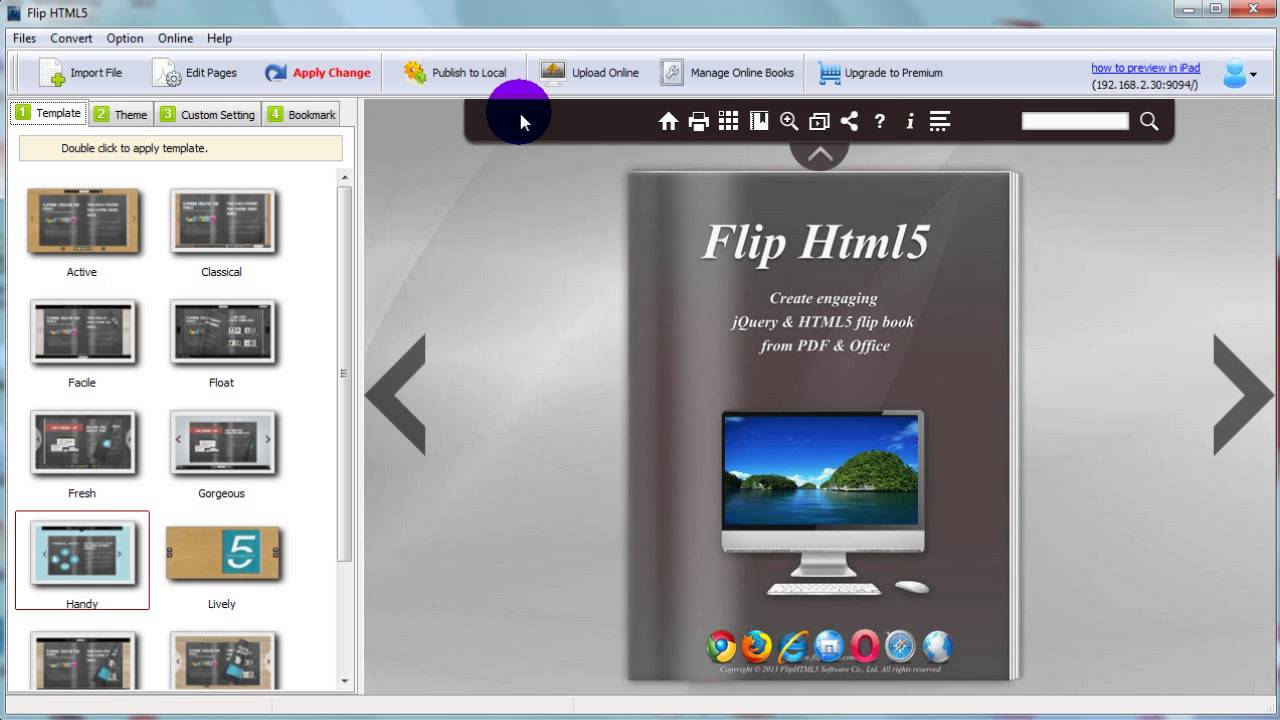Click the zoom-in magnifier icon
This screenshot has height=720, width=1280.
click(789, 121)
